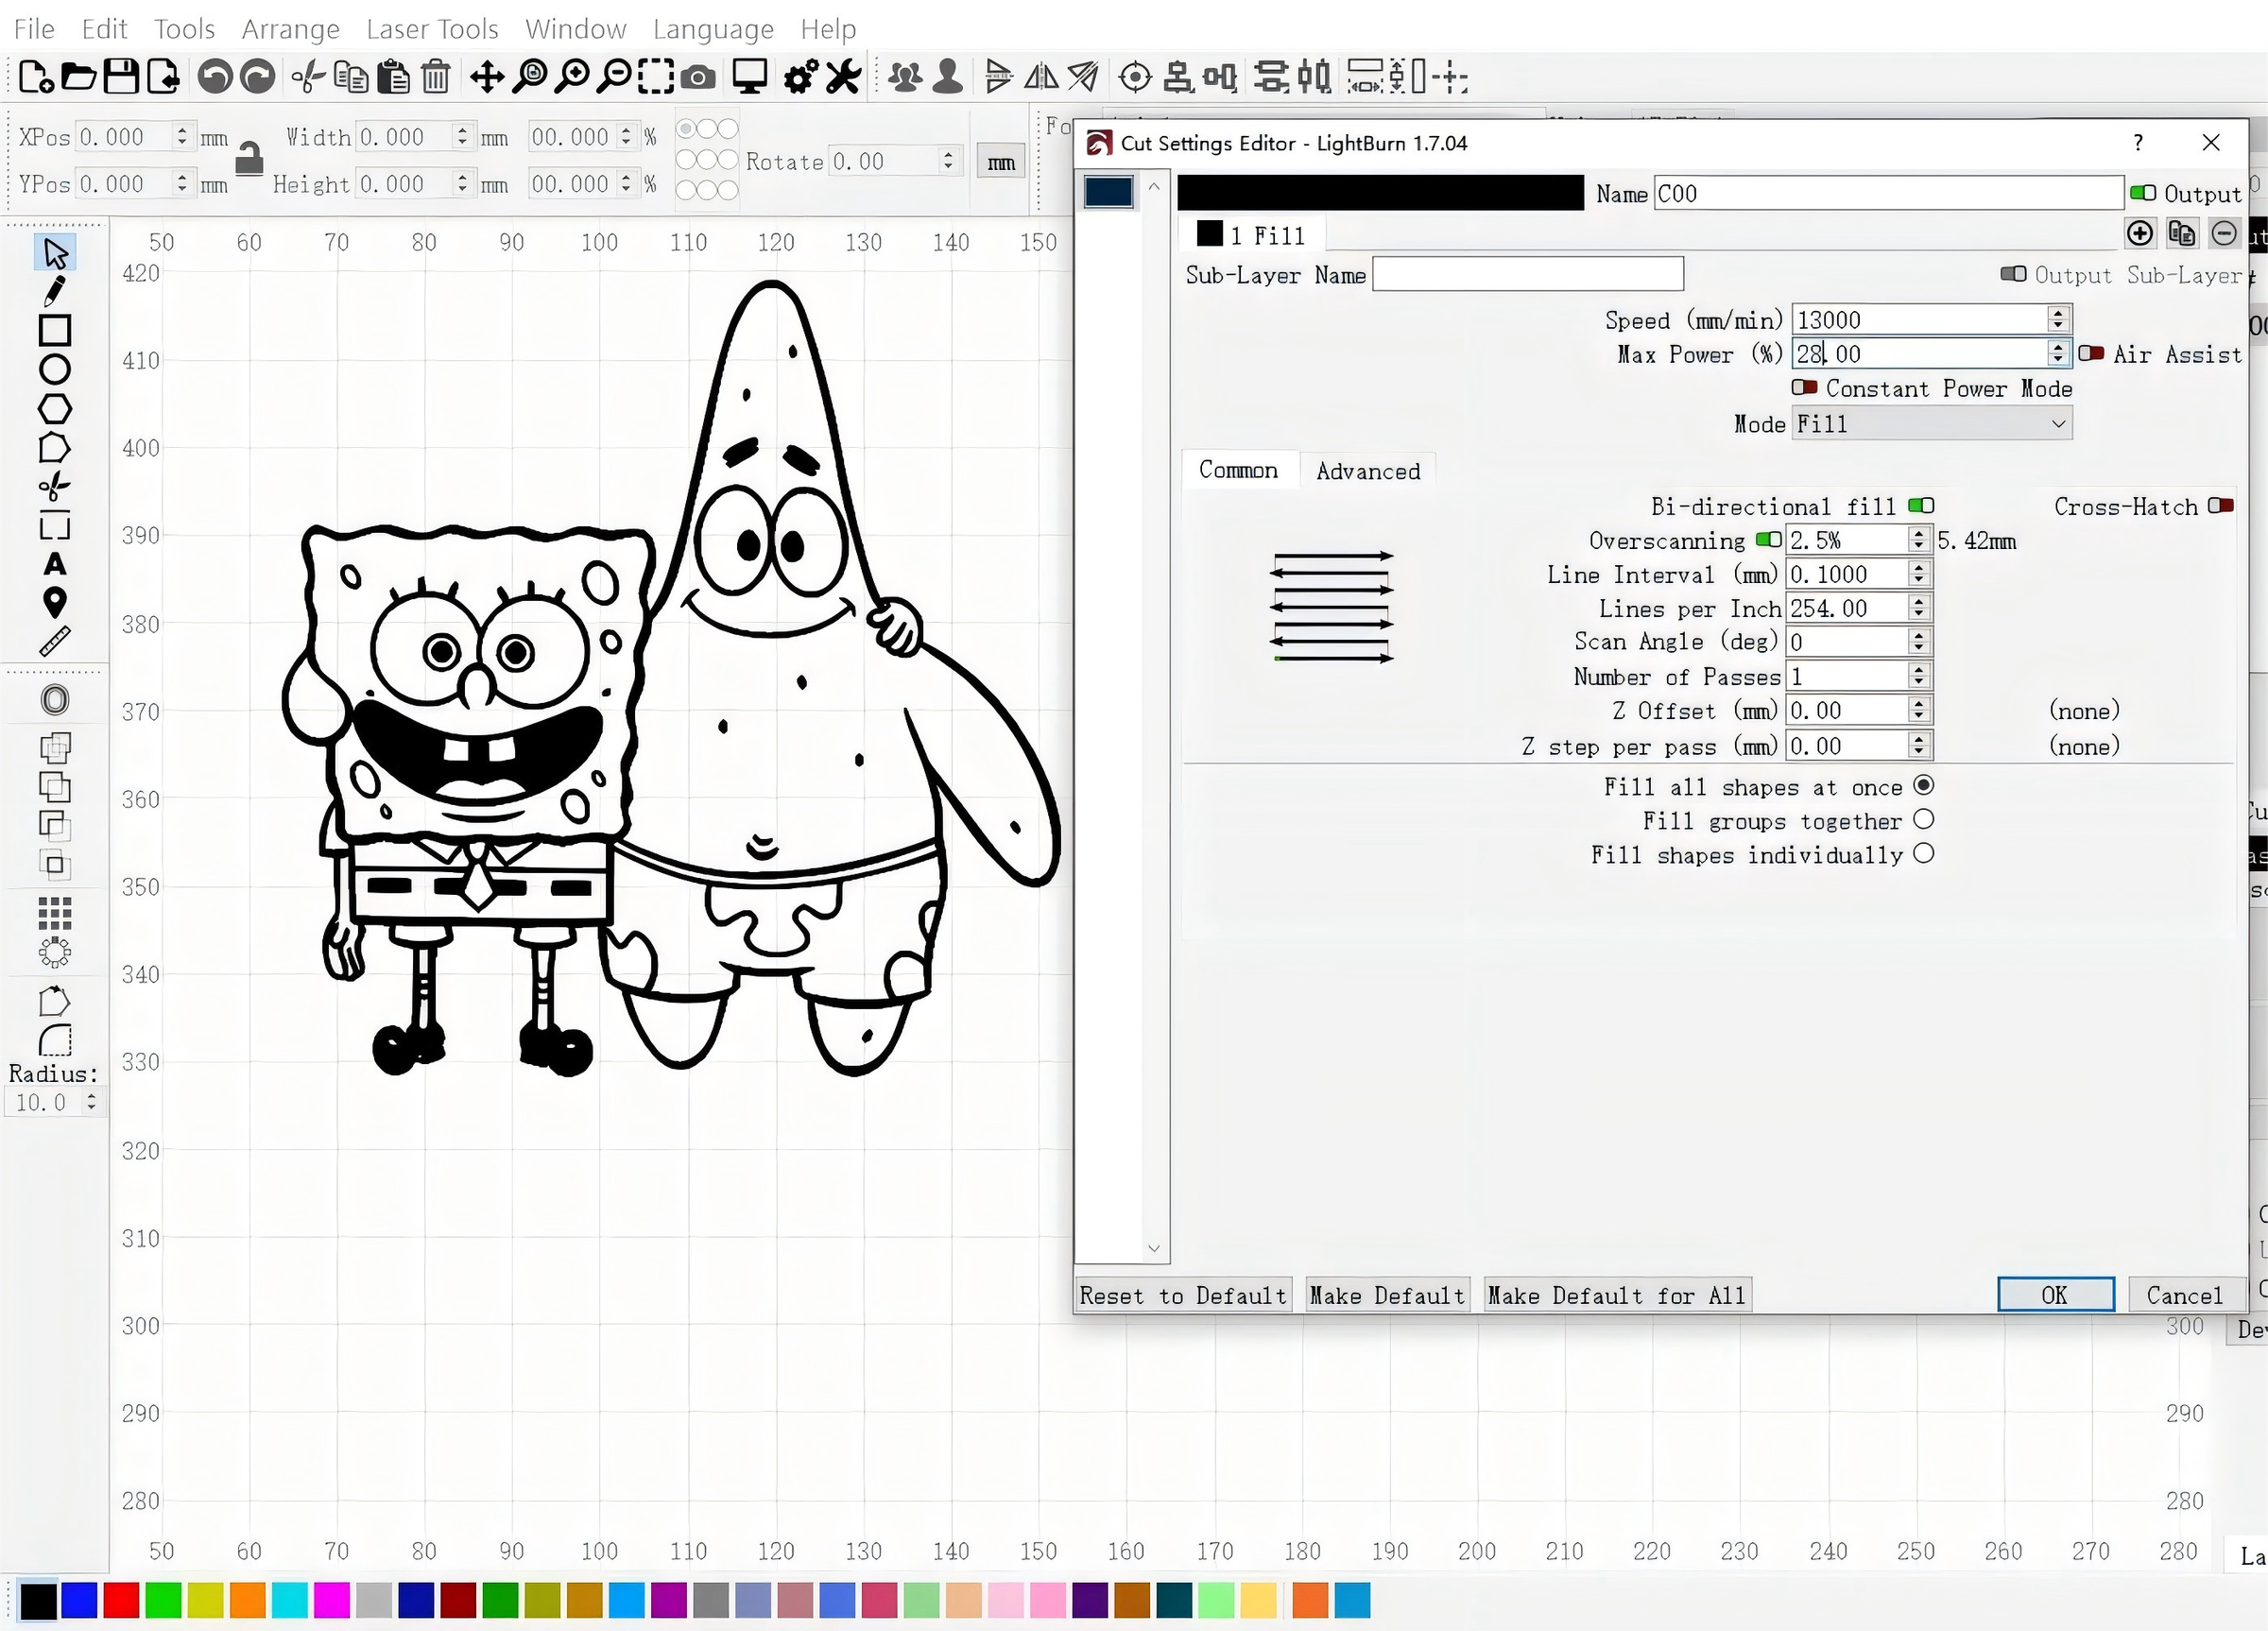Image resolution: width=2268 pixels, height=1631 pixels.
Task: Select the Draw Lines pencil tool
Action: pos(54,291)
